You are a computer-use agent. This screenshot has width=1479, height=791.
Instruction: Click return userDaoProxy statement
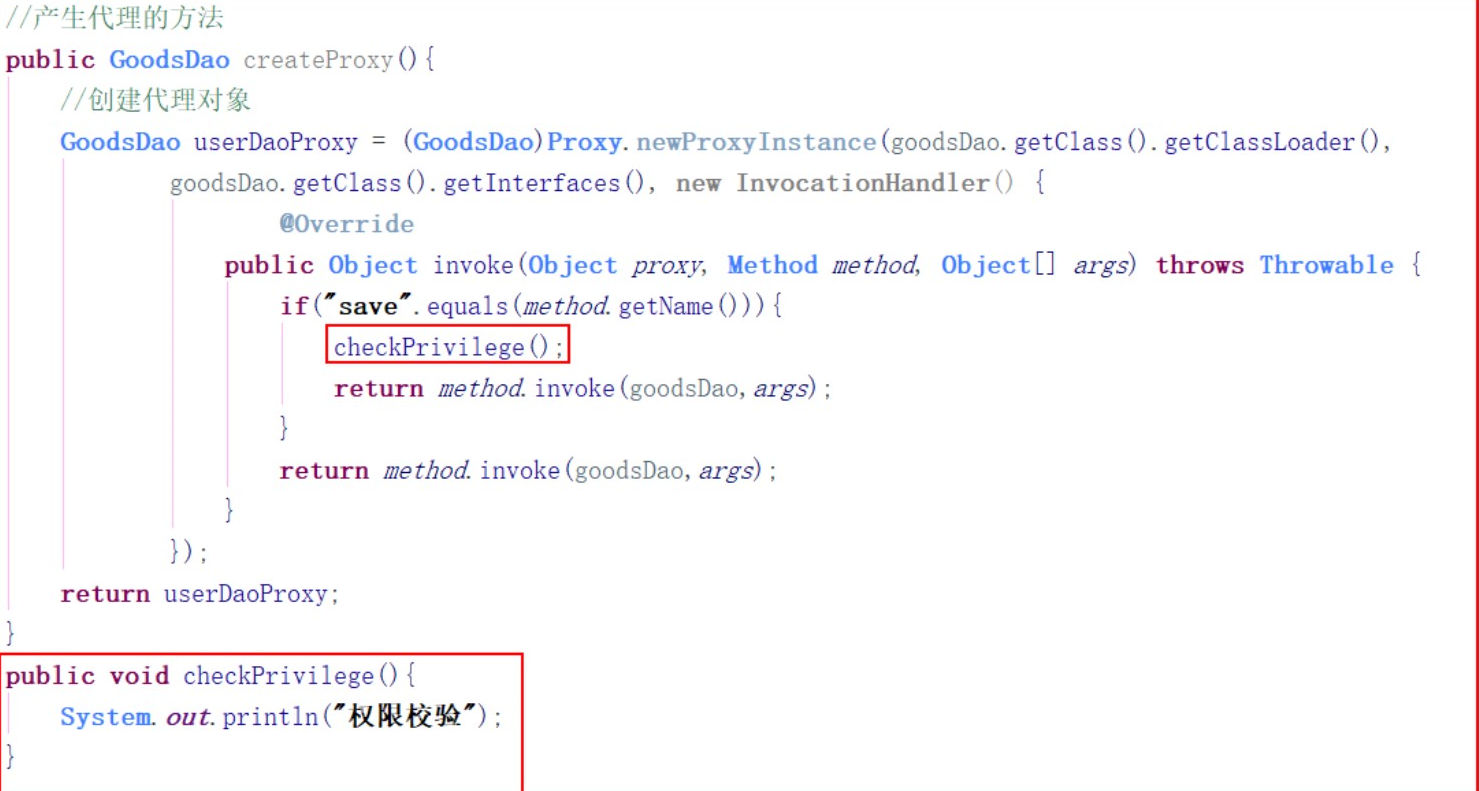coord(200,594)
